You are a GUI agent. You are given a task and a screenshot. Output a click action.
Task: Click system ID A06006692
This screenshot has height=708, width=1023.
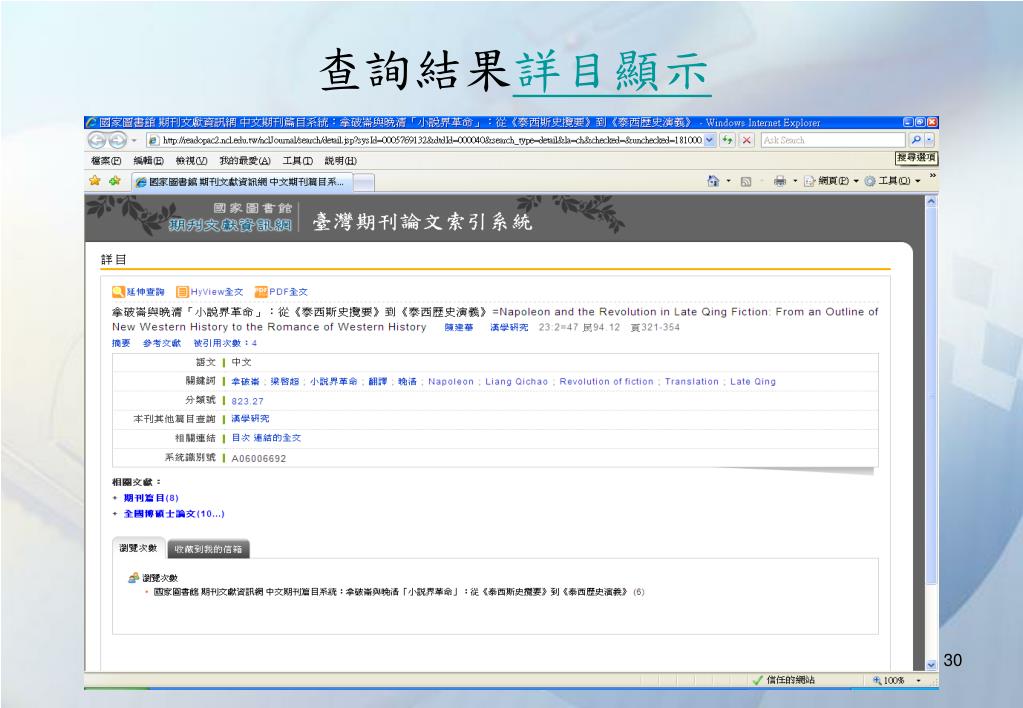259,459
